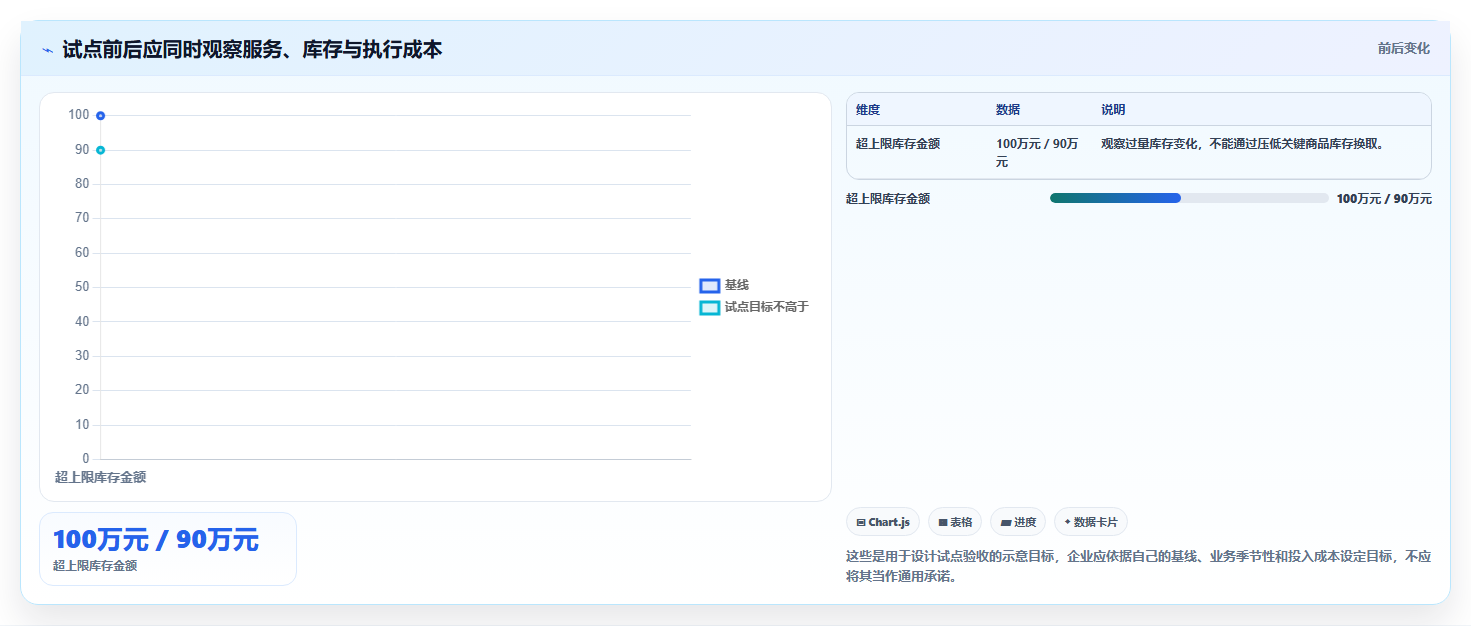This screenshot has width=1471, height=626.
Task: Toggle the 基线 legend item
Action: [x=725, y=286]
